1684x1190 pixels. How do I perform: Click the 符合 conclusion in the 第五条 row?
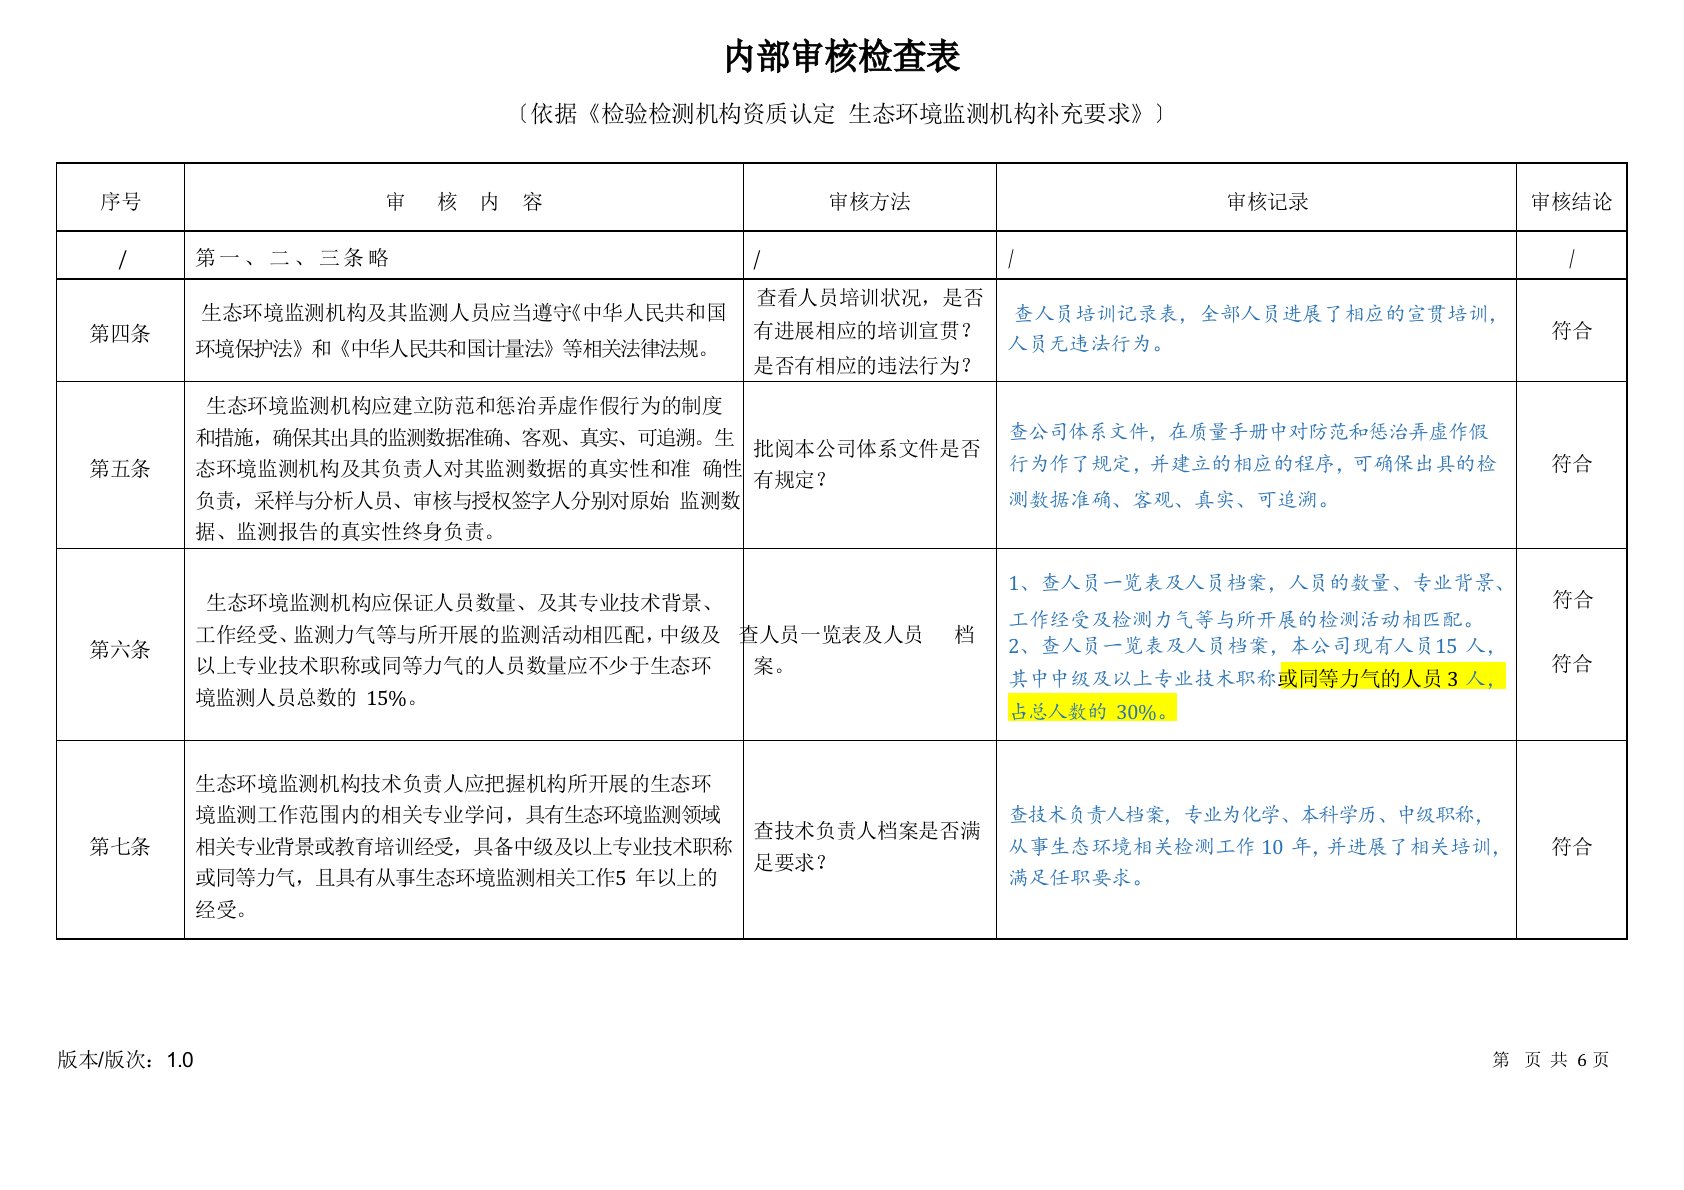[1571, 463]
